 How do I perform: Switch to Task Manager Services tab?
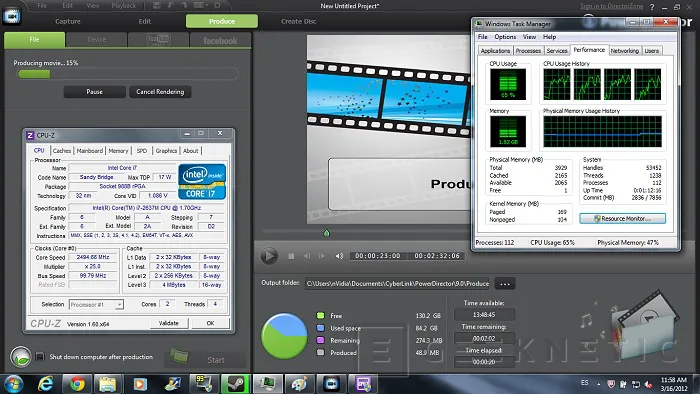click(x=557, y=51)
